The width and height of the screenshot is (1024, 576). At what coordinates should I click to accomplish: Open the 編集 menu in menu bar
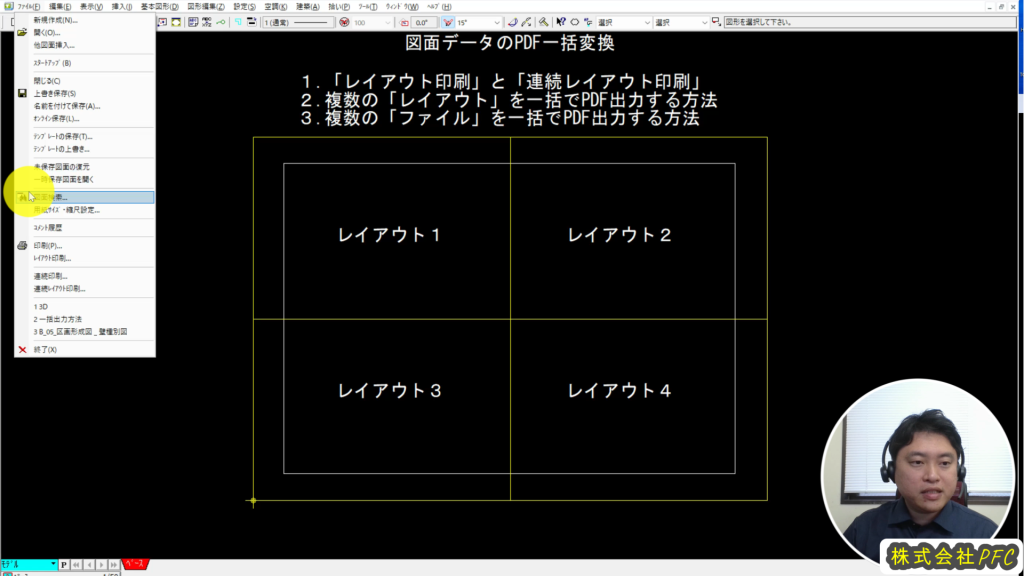59,6
